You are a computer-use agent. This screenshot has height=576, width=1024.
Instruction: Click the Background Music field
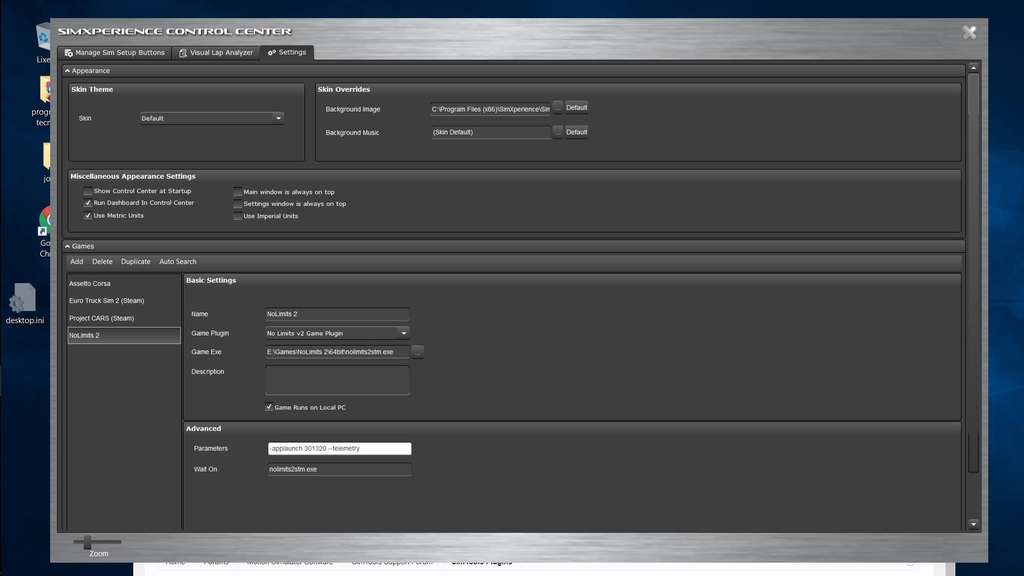click(490, 132)
